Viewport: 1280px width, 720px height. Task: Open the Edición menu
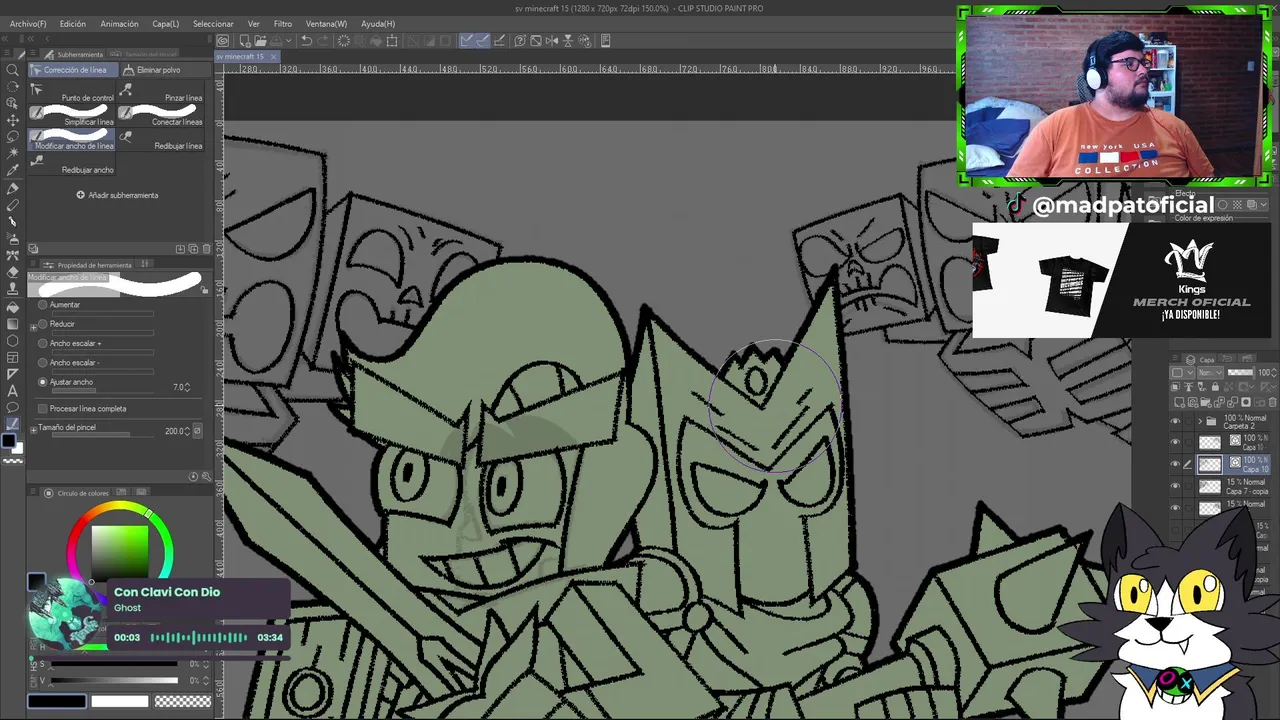[x=72, y=23]
